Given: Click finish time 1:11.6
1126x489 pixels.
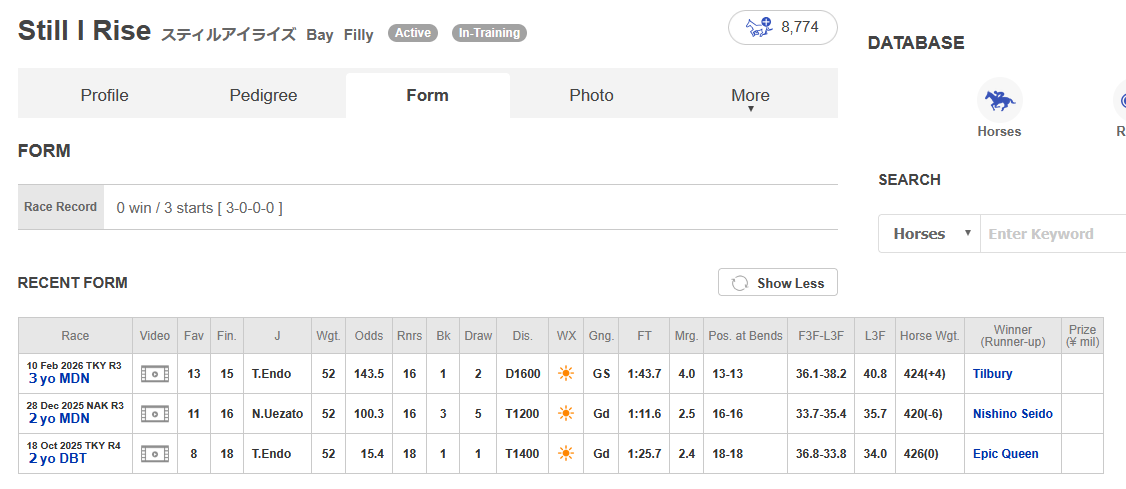Looking at the screenshot, I should click(644, 414).
